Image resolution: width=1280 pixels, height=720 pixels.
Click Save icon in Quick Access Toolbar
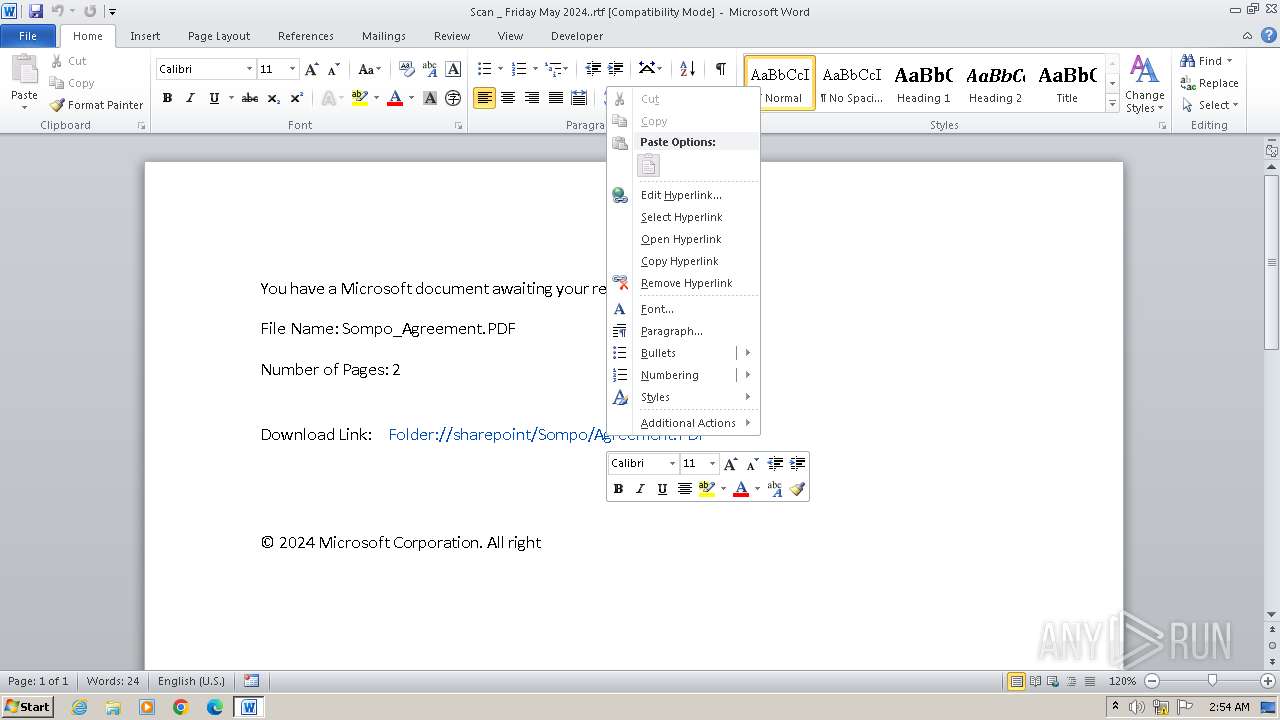pyautogui.click(x=36, y=11)
